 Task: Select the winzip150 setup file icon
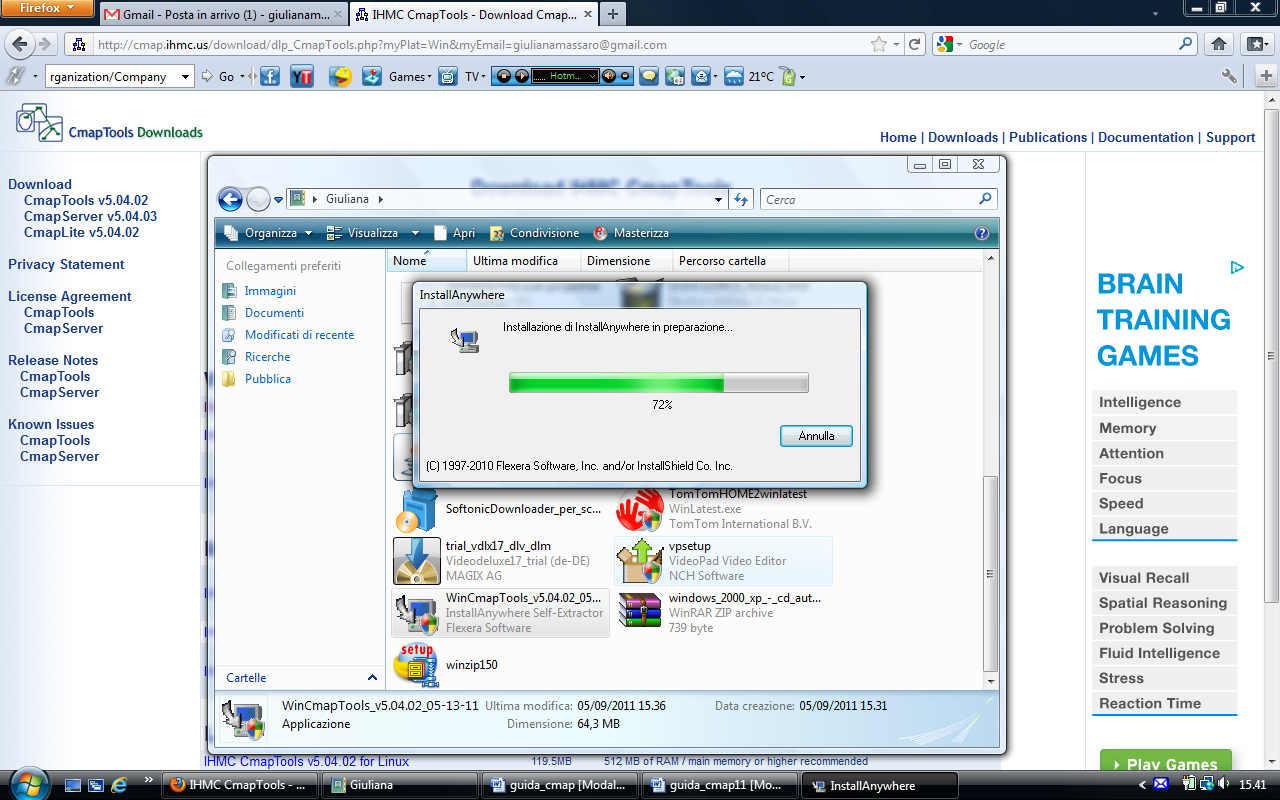coord(416,665)
